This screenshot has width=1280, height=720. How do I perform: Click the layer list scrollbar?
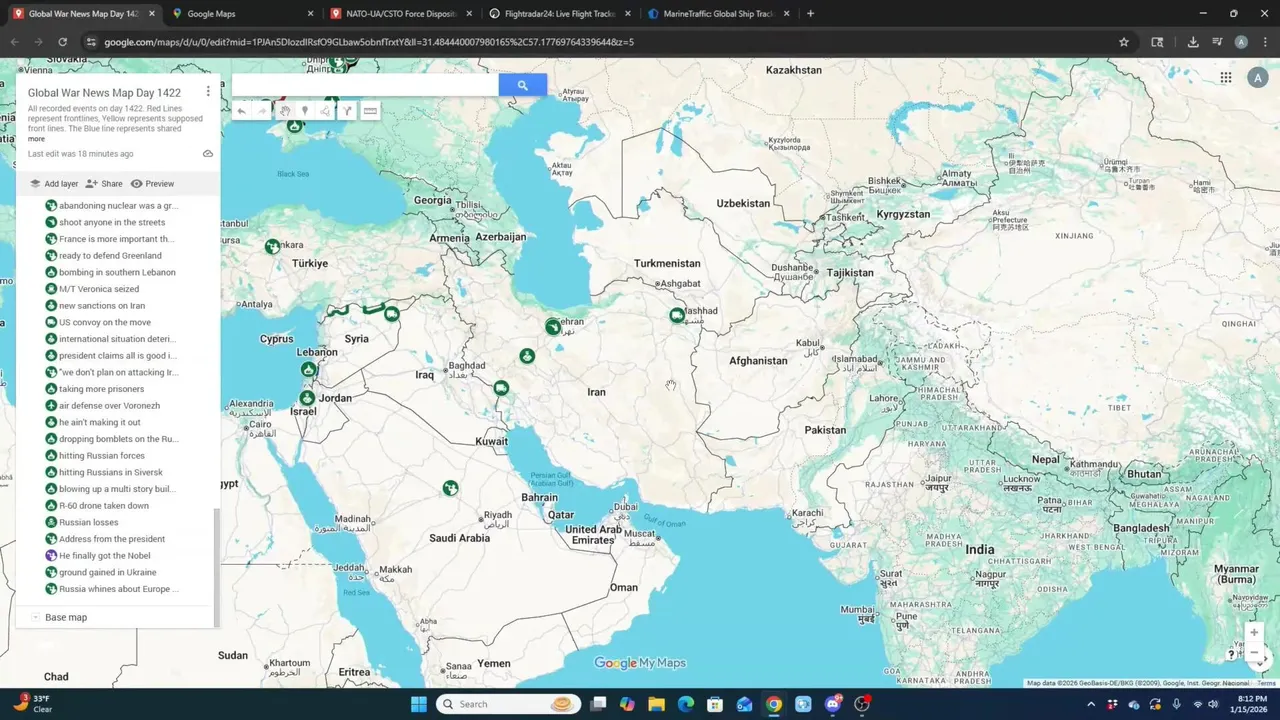[x=215, y=567]
